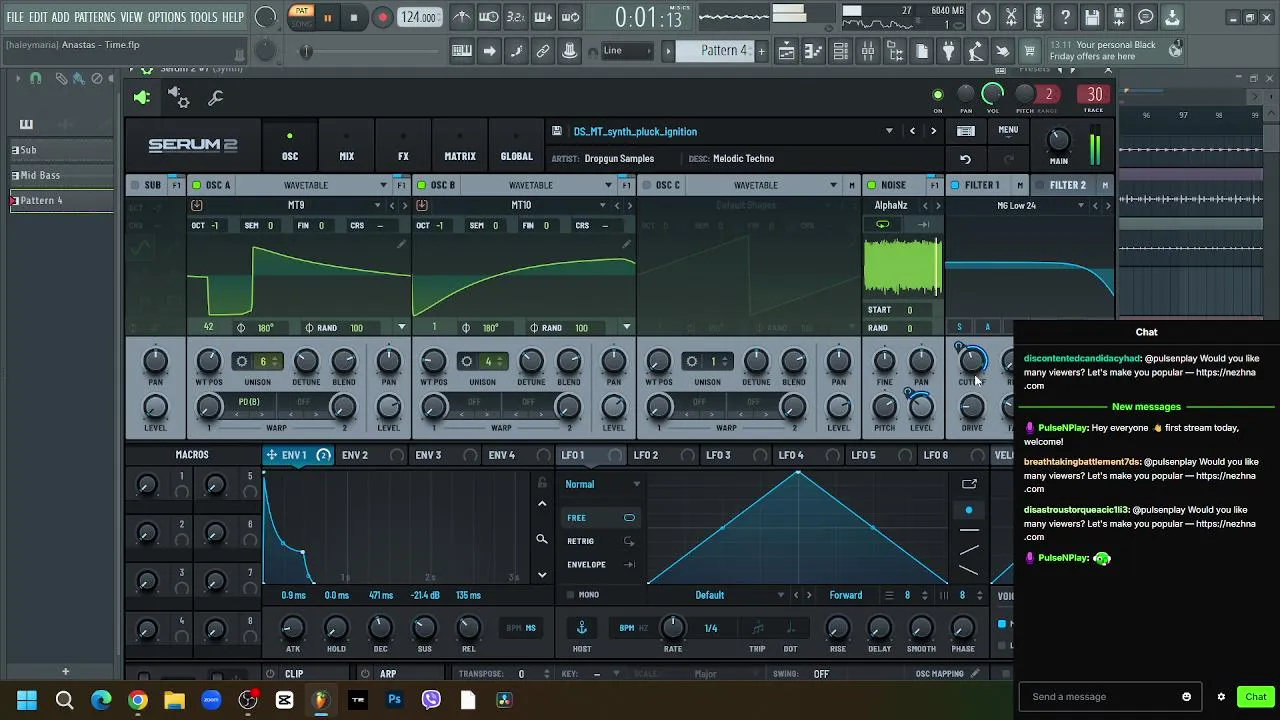Stop playback with the stop button
1280x720 pixels.
tap(354, 17)
